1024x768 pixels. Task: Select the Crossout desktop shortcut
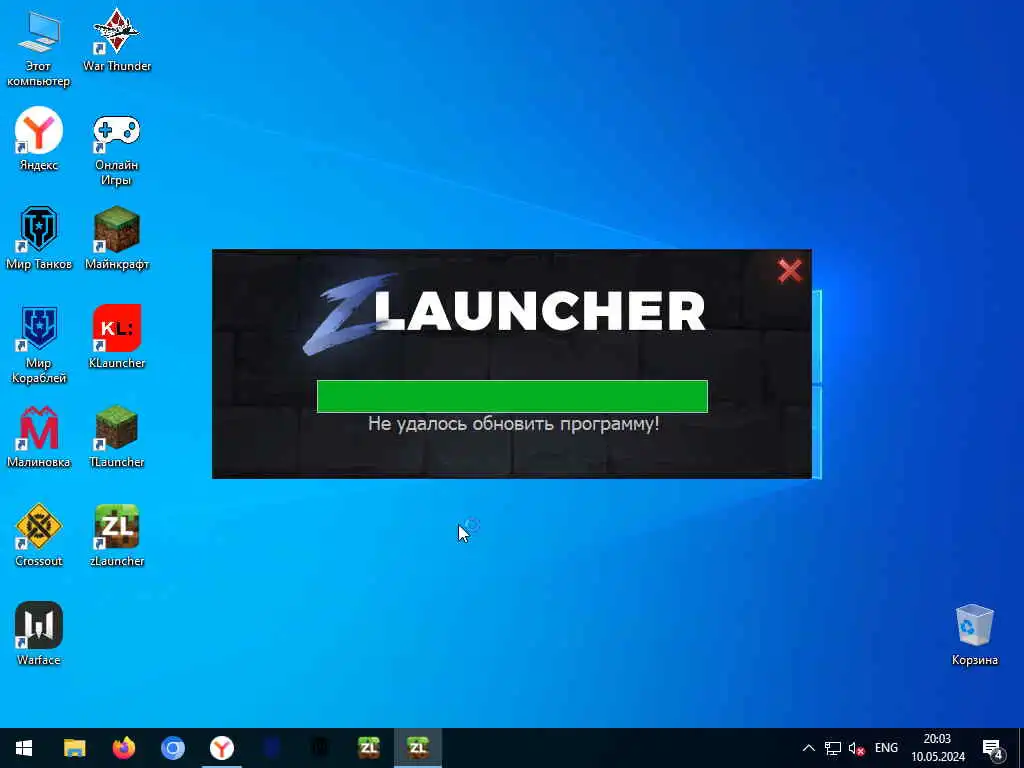click(x=39, y=536)
